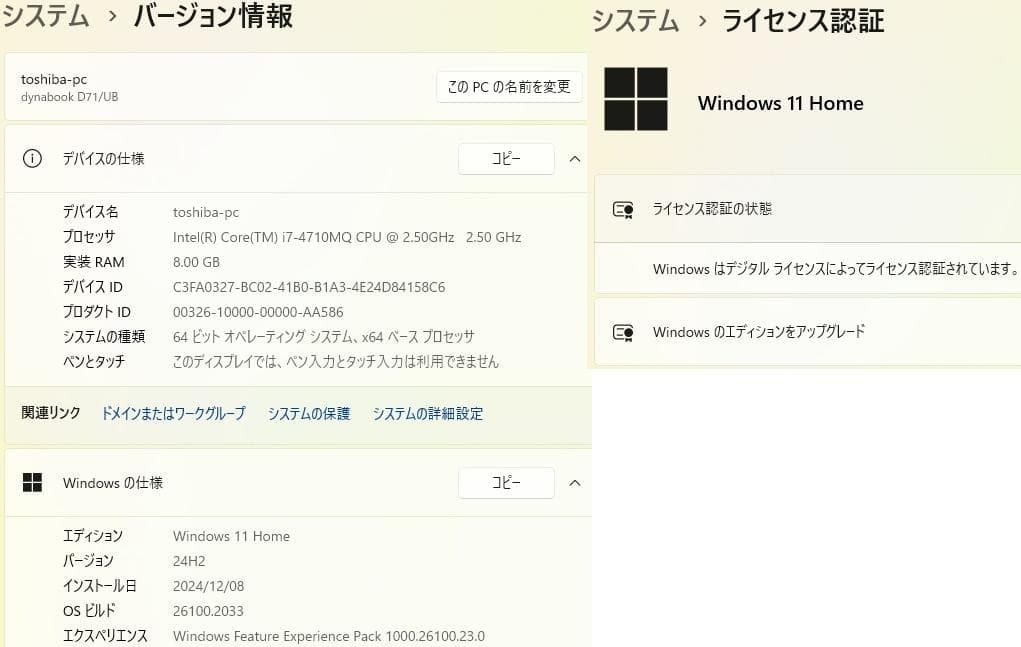Copy the Windows specifications with コピー
This screenshot has width=1021, height=647.
(x=506, y=482)
